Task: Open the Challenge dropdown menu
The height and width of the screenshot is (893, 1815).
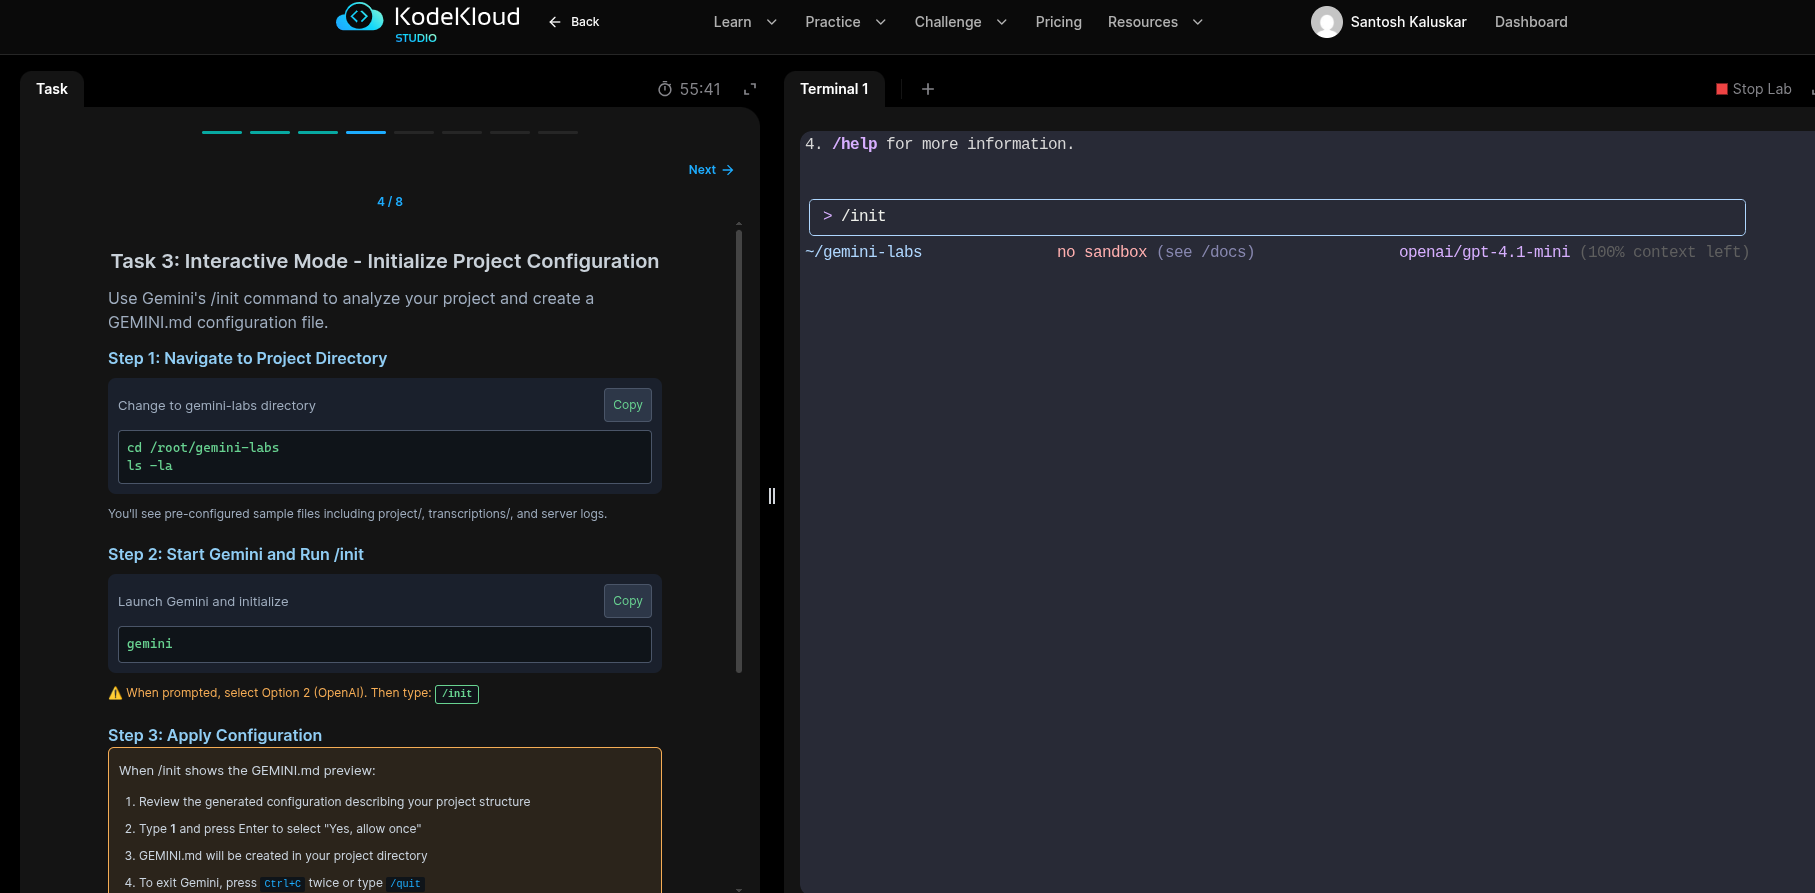Action: coord(960,22)
